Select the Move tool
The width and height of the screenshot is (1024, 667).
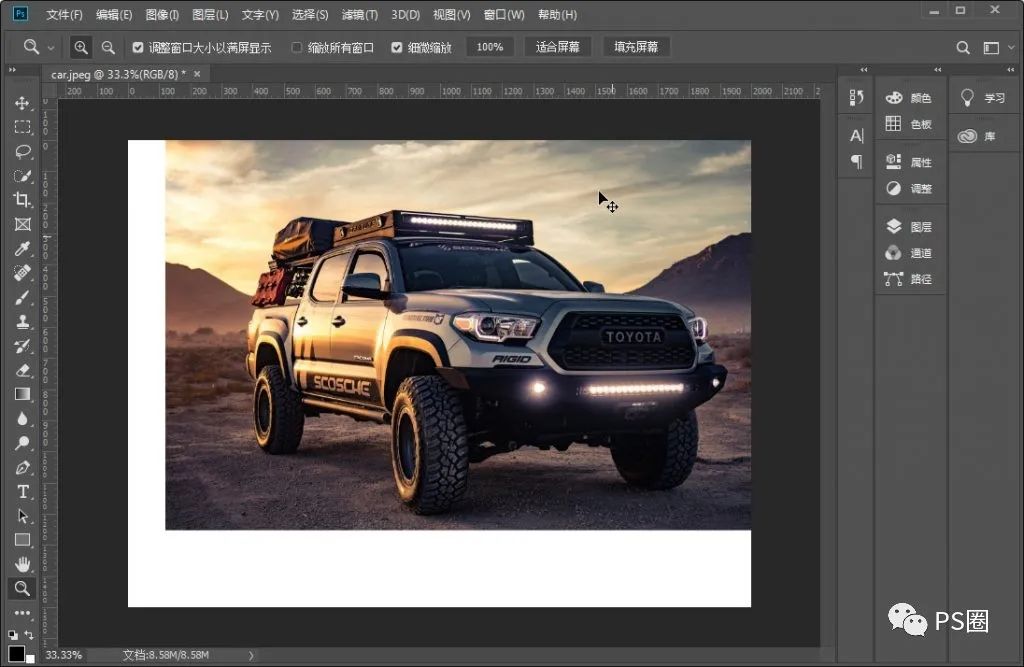point(22,103)
